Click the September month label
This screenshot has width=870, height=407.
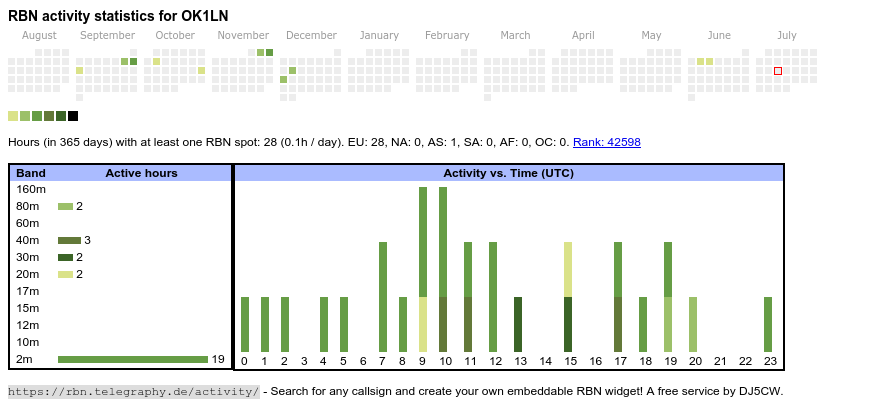107,35
